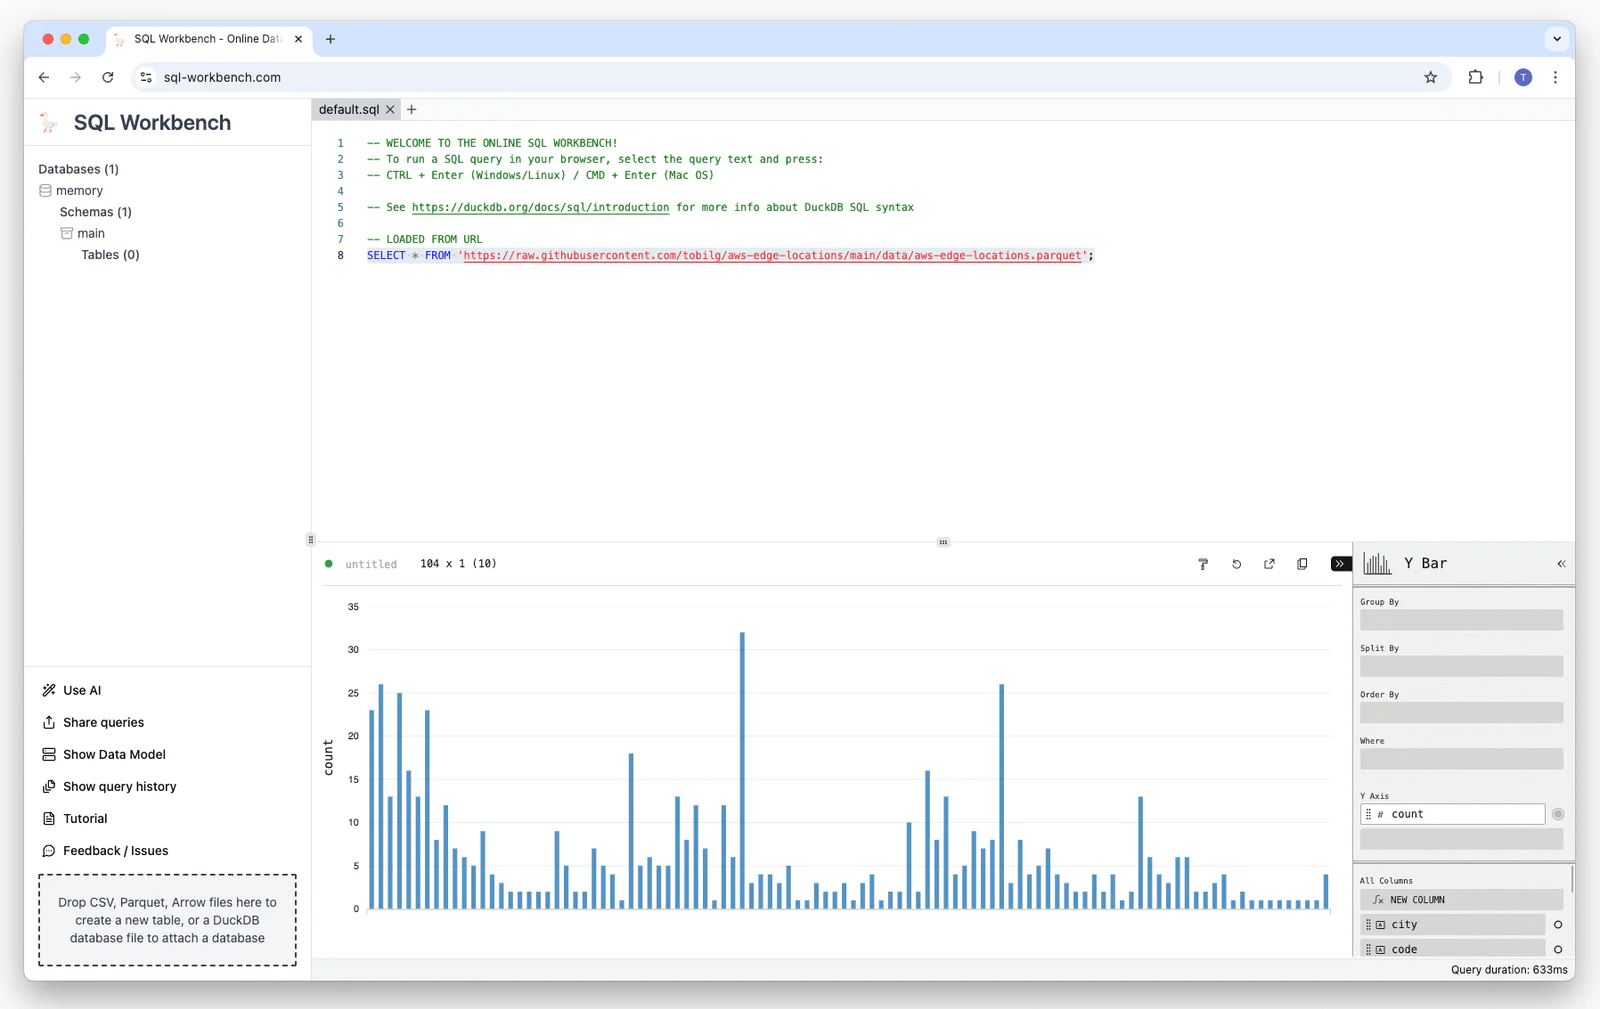Open the Chrome three-dot menu
The height and width of the screenshot is (1009, 1600).
(1555, 77)
